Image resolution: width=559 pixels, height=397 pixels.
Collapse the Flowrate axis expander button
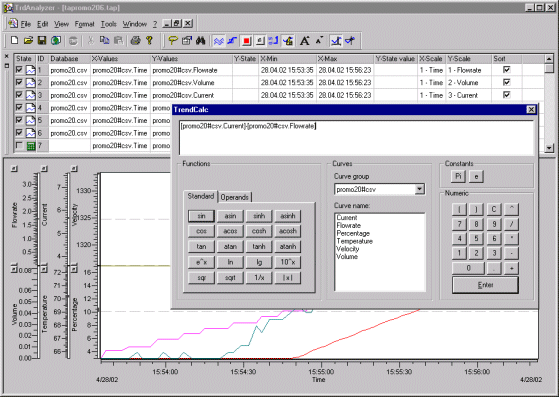(14, 169)
